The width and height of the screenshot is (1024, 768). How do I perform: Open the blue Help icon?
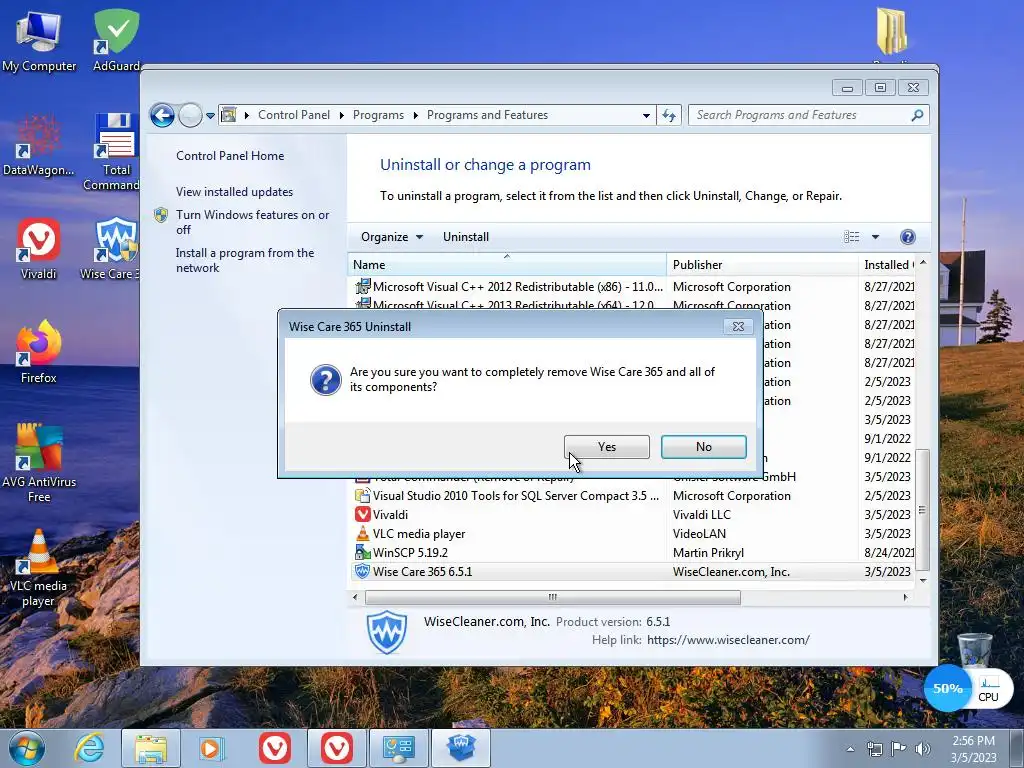(908, 237)
